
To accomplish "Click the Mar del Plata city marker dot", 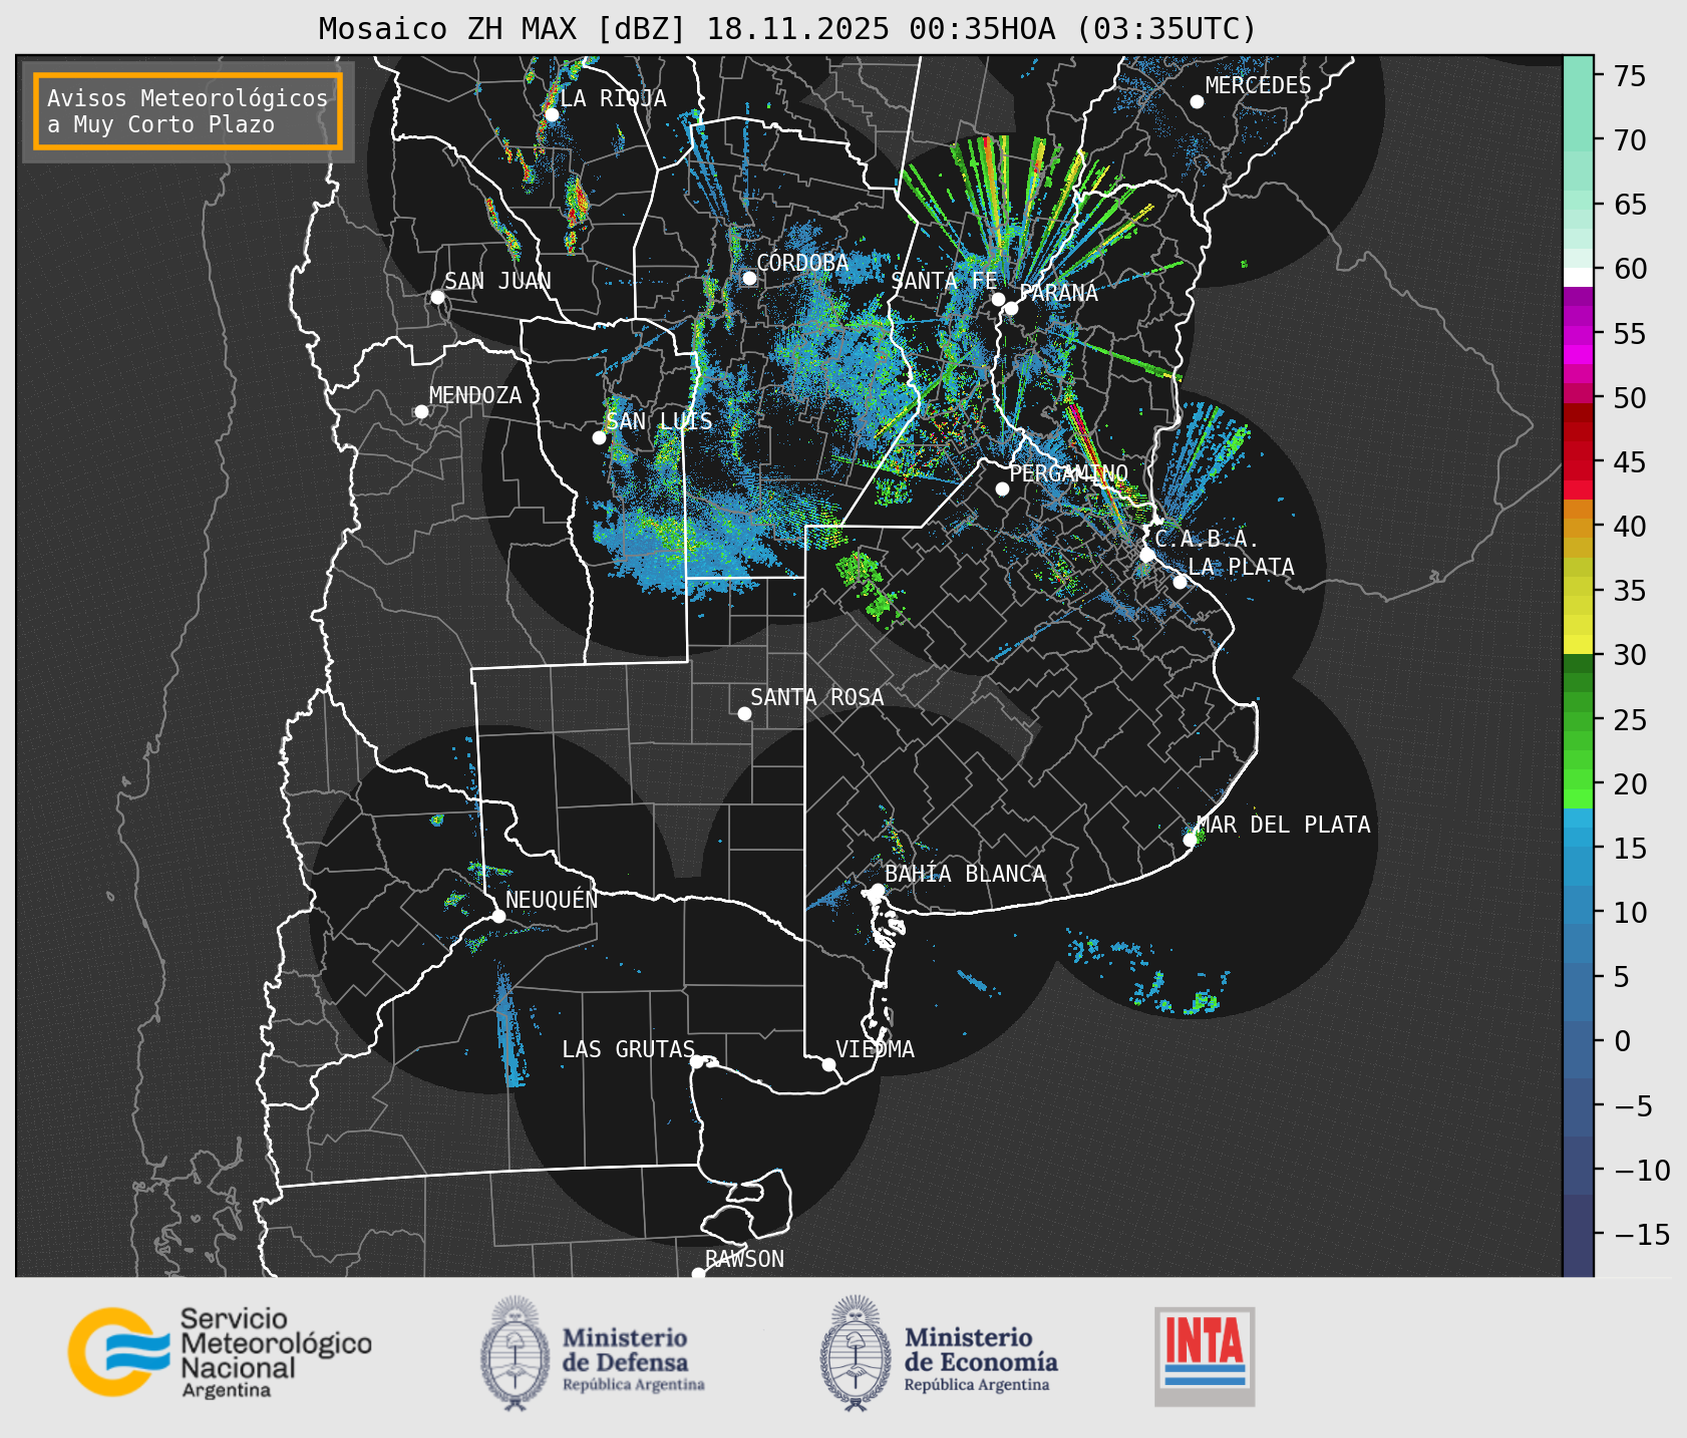I will 1190,840.
